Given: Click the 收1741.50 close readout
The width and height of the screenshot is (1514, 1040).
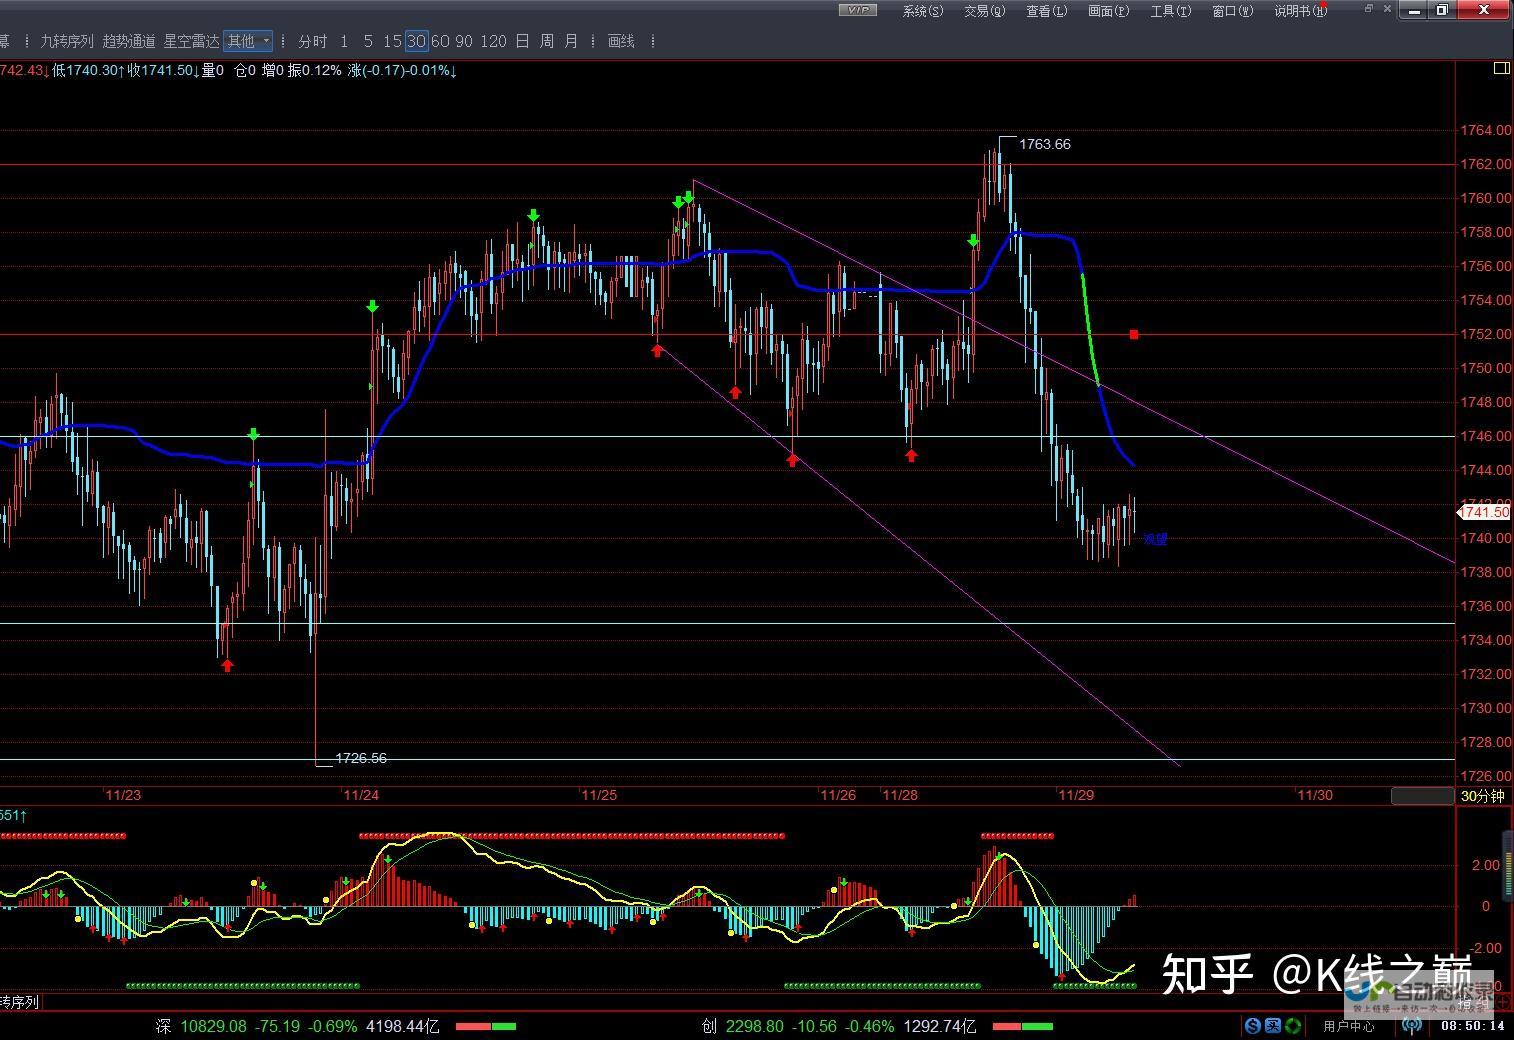Looking at the screenshot, I should click(162, 71).
